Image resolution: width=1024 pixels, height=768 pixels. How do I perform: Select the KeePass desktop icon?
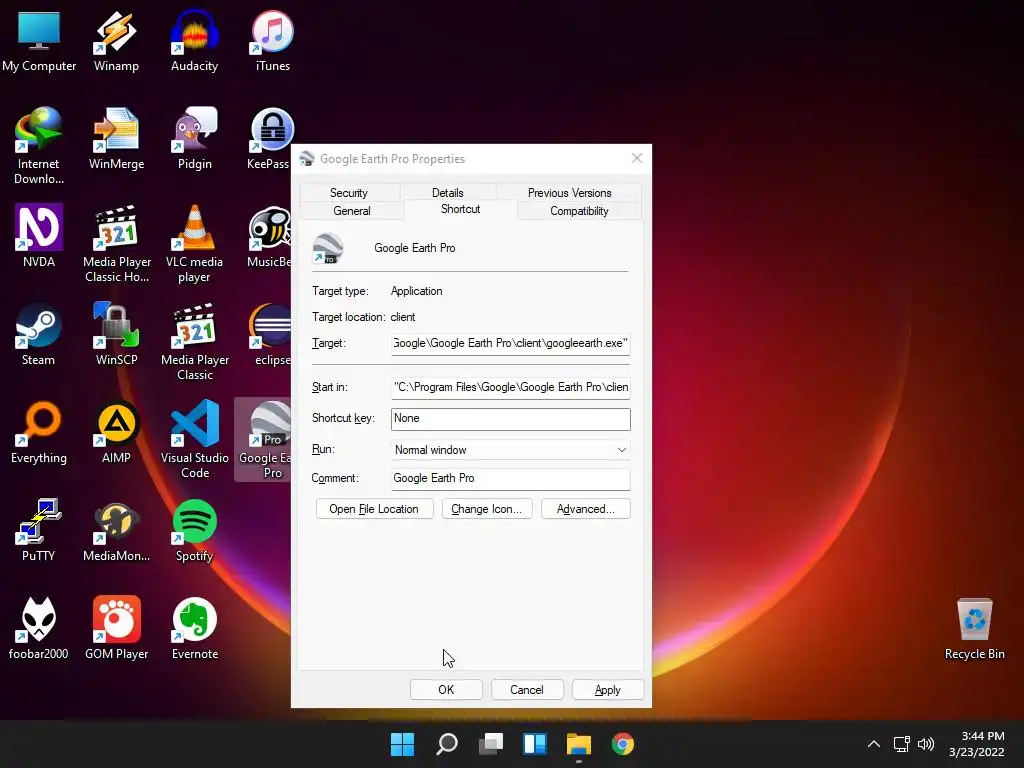point(269,138)
